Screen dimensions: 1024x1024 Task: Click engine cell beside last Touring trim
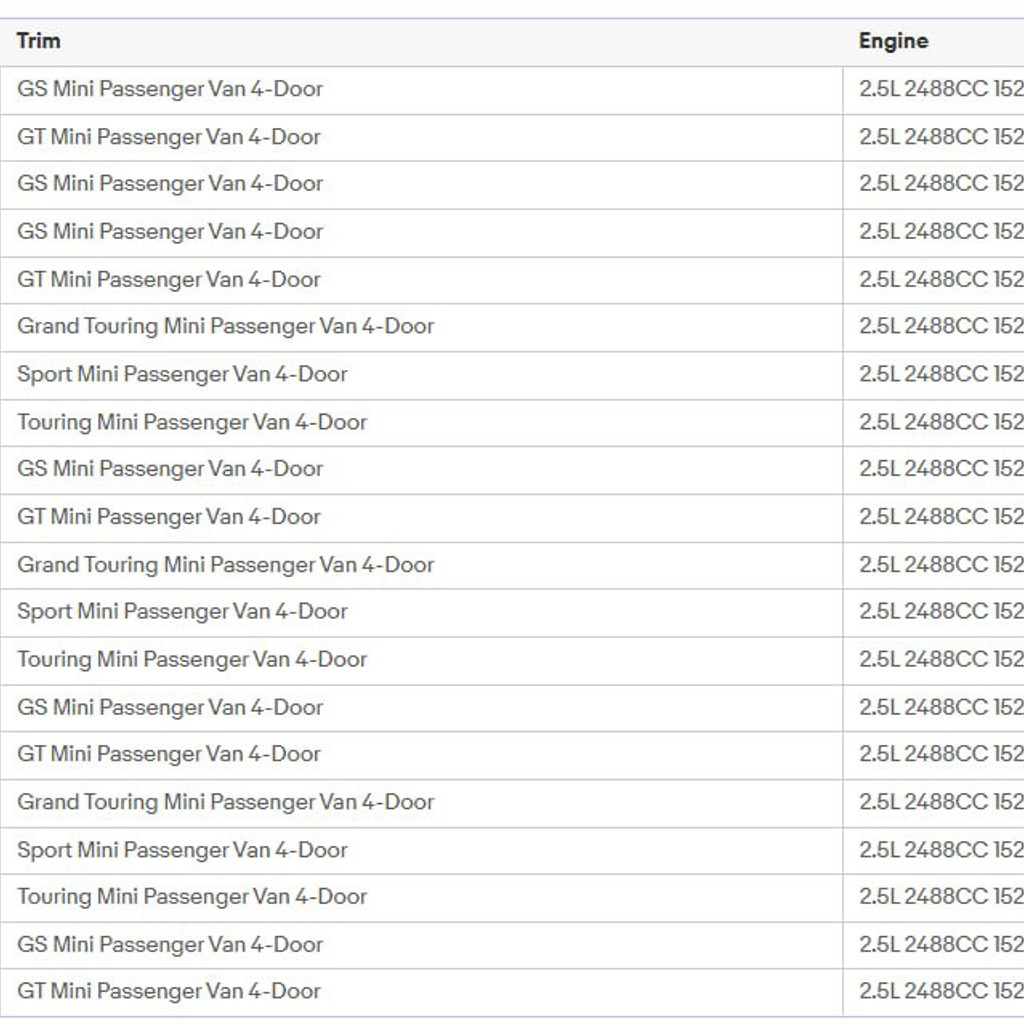[933, 897]
